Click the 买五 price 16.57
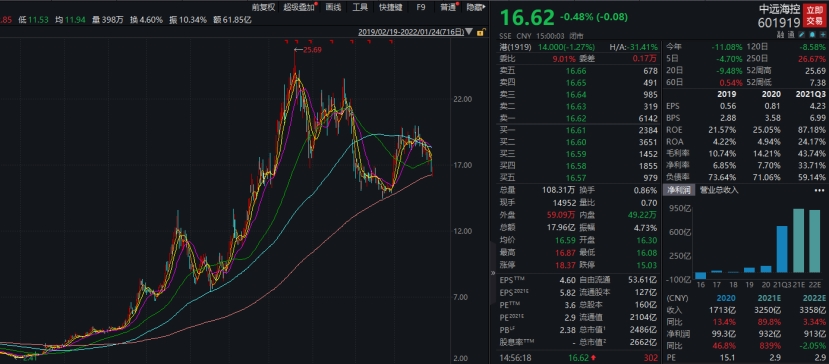 576,178
